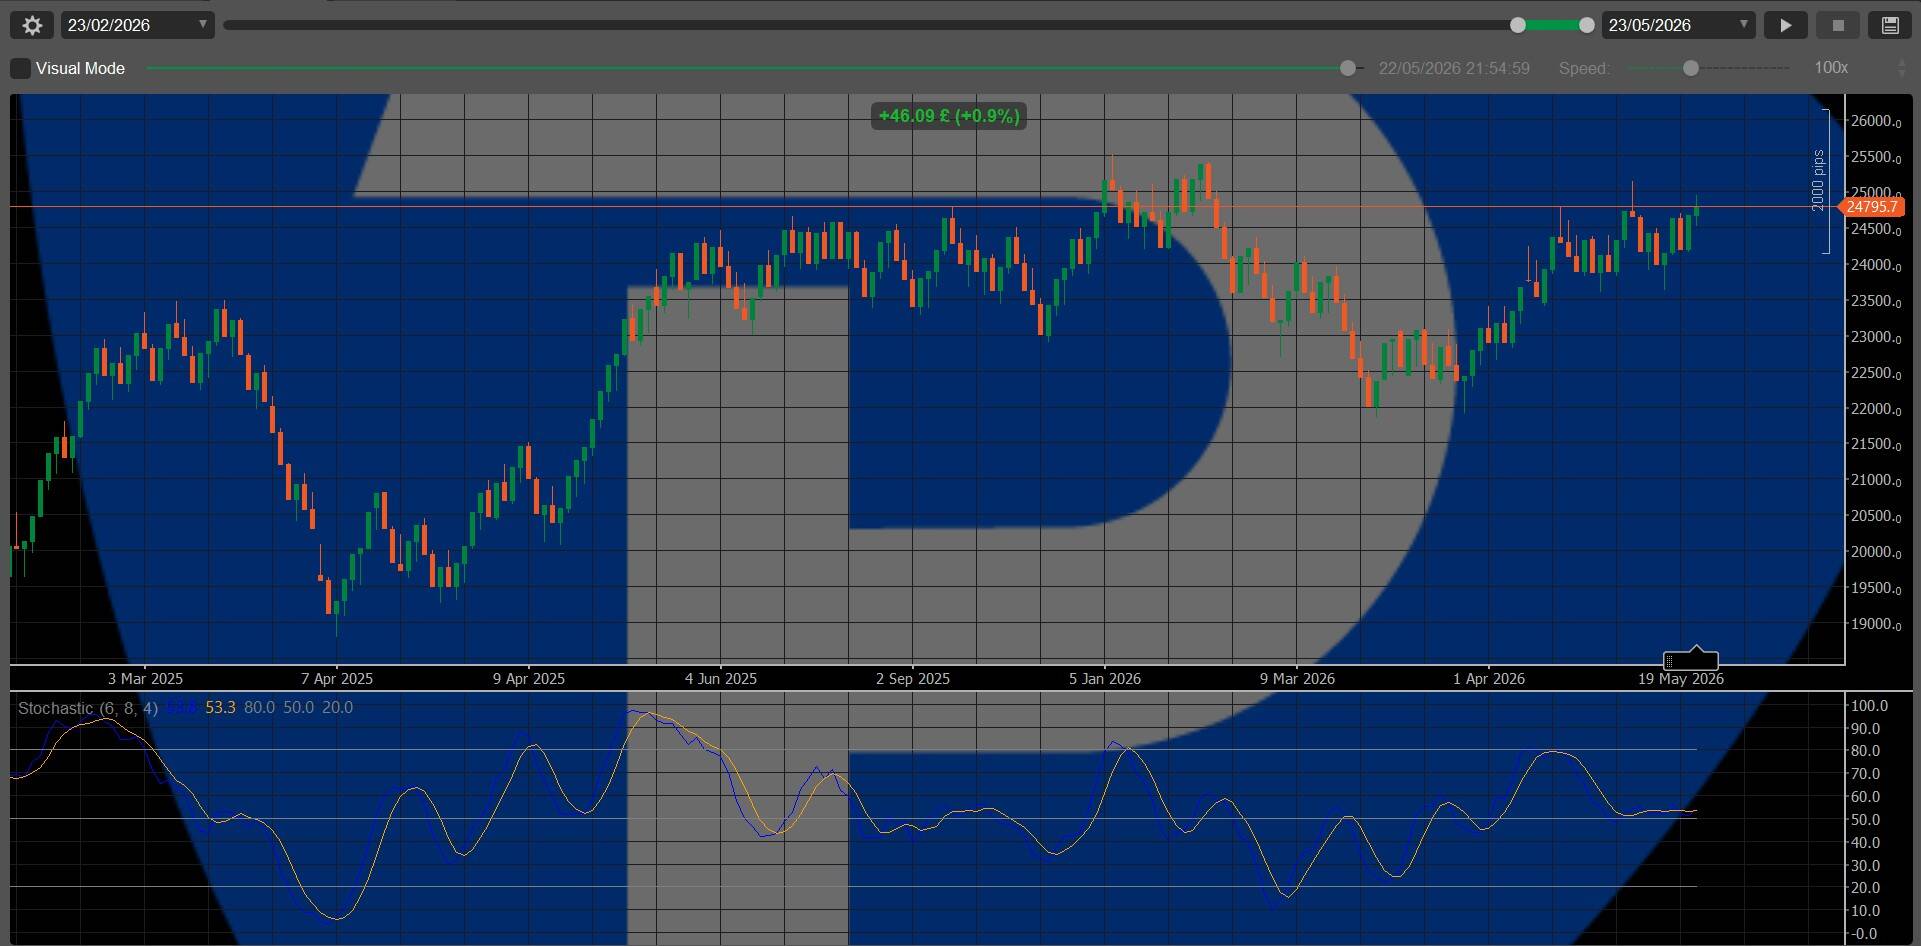Open the 23/02/2026 start date dropdown
The width and height of the screenshot is (1921, 946).
[138, 25]
